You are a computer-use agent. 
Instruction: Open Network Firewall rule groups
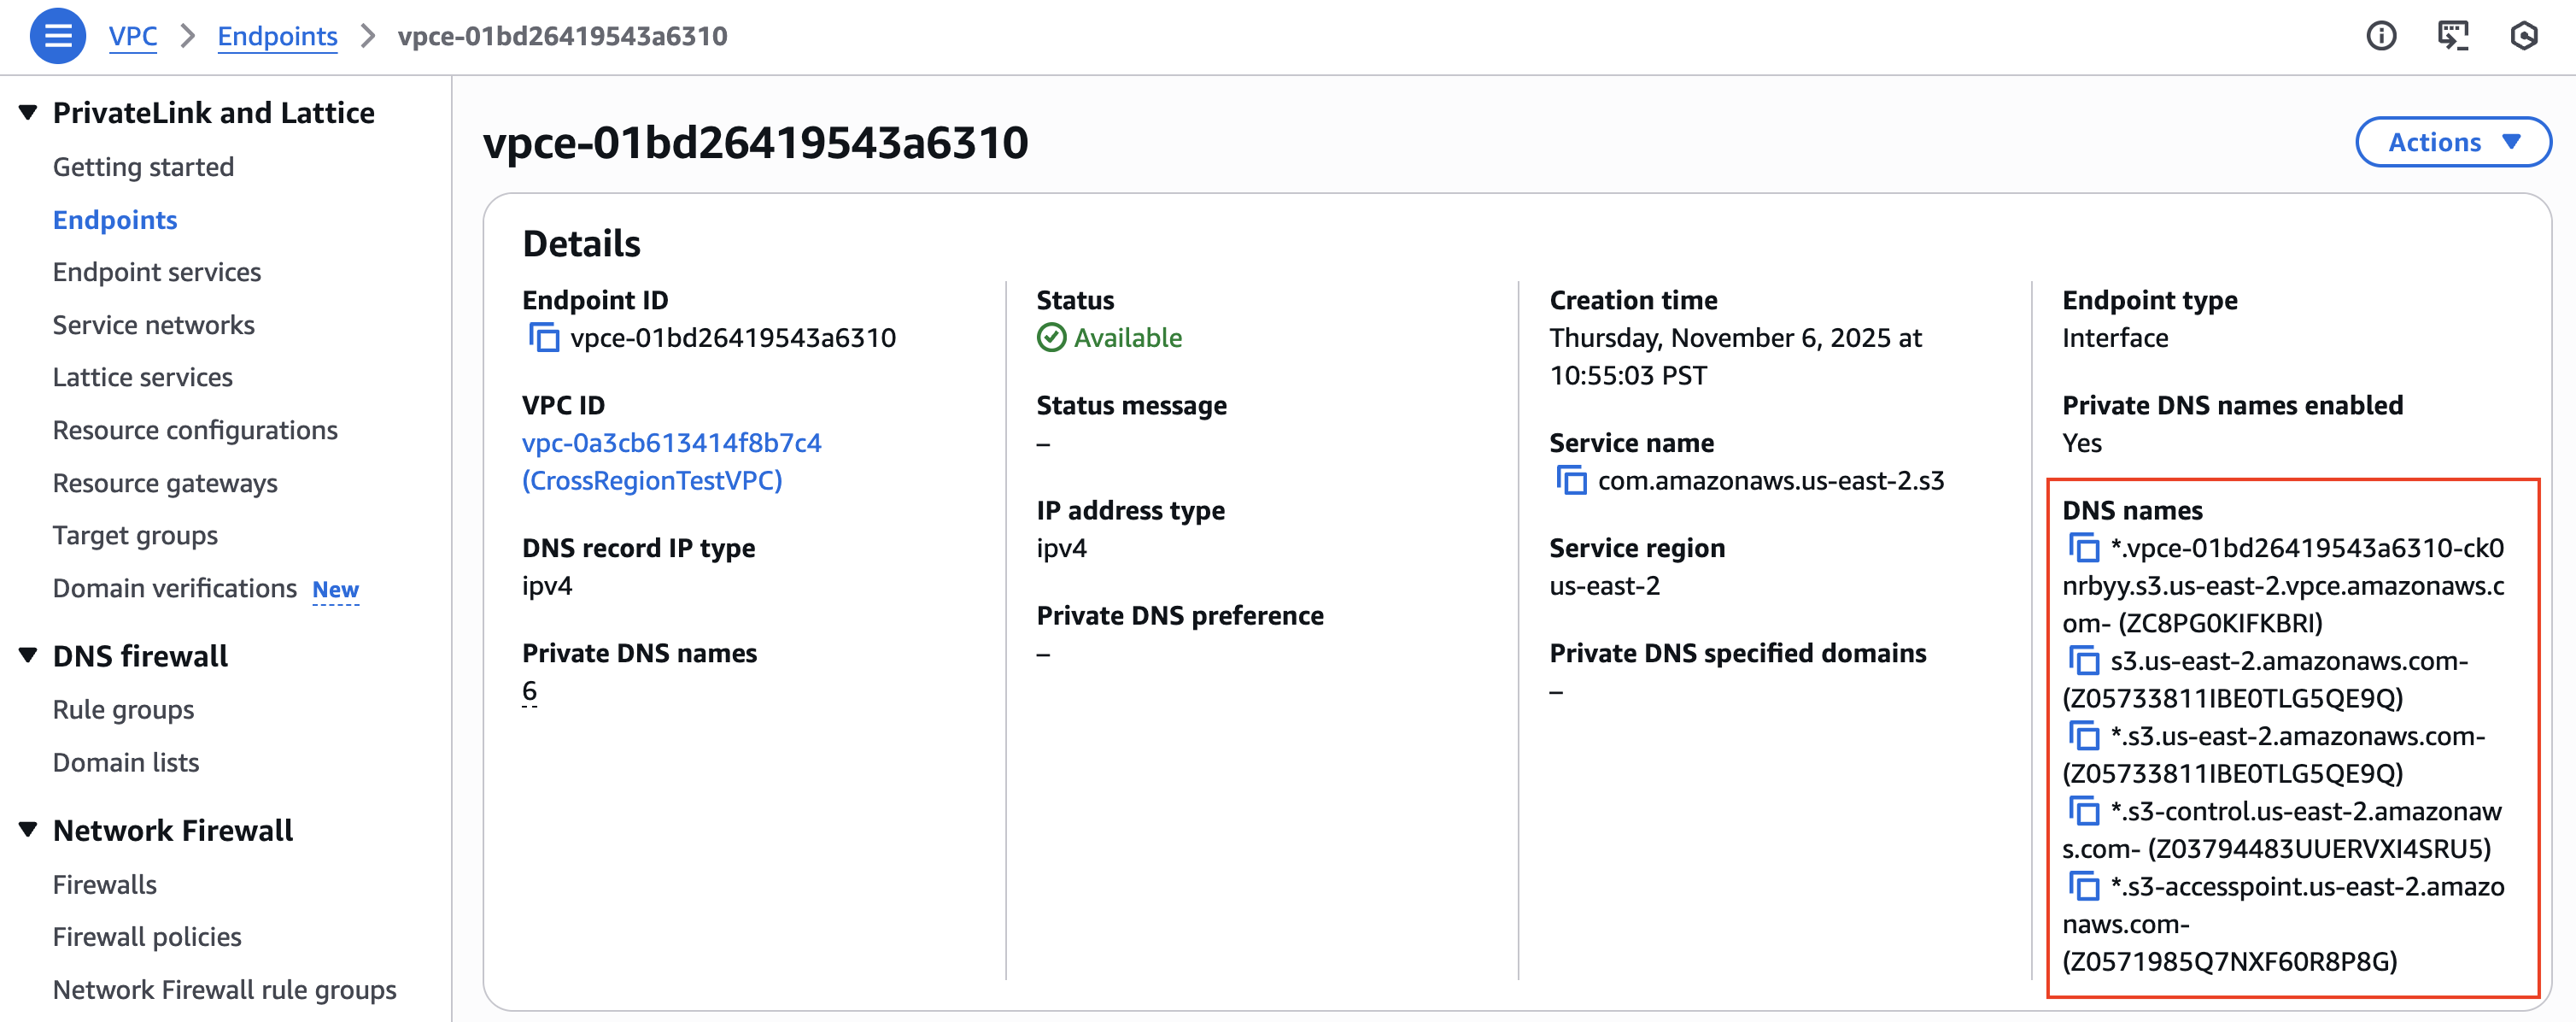(x=223, y=989)
